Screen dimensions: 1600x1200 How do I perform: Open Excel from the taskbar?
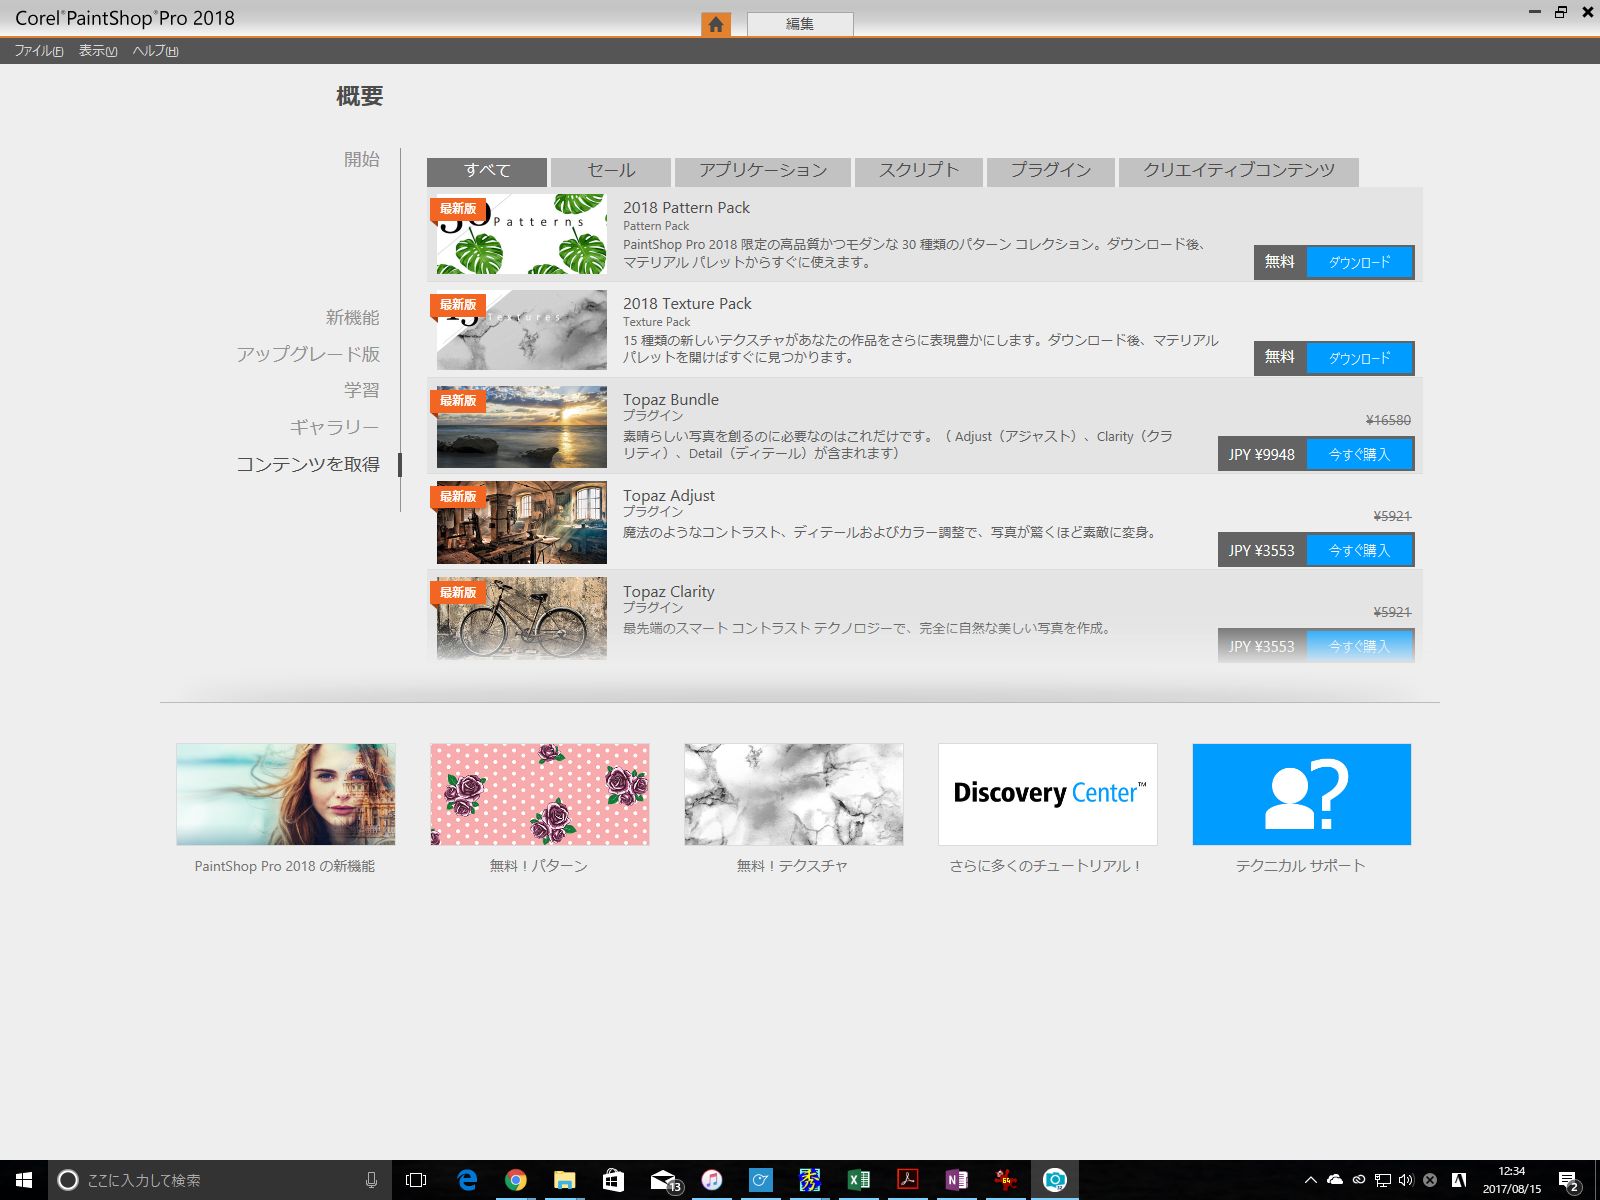click(858, 1180)
